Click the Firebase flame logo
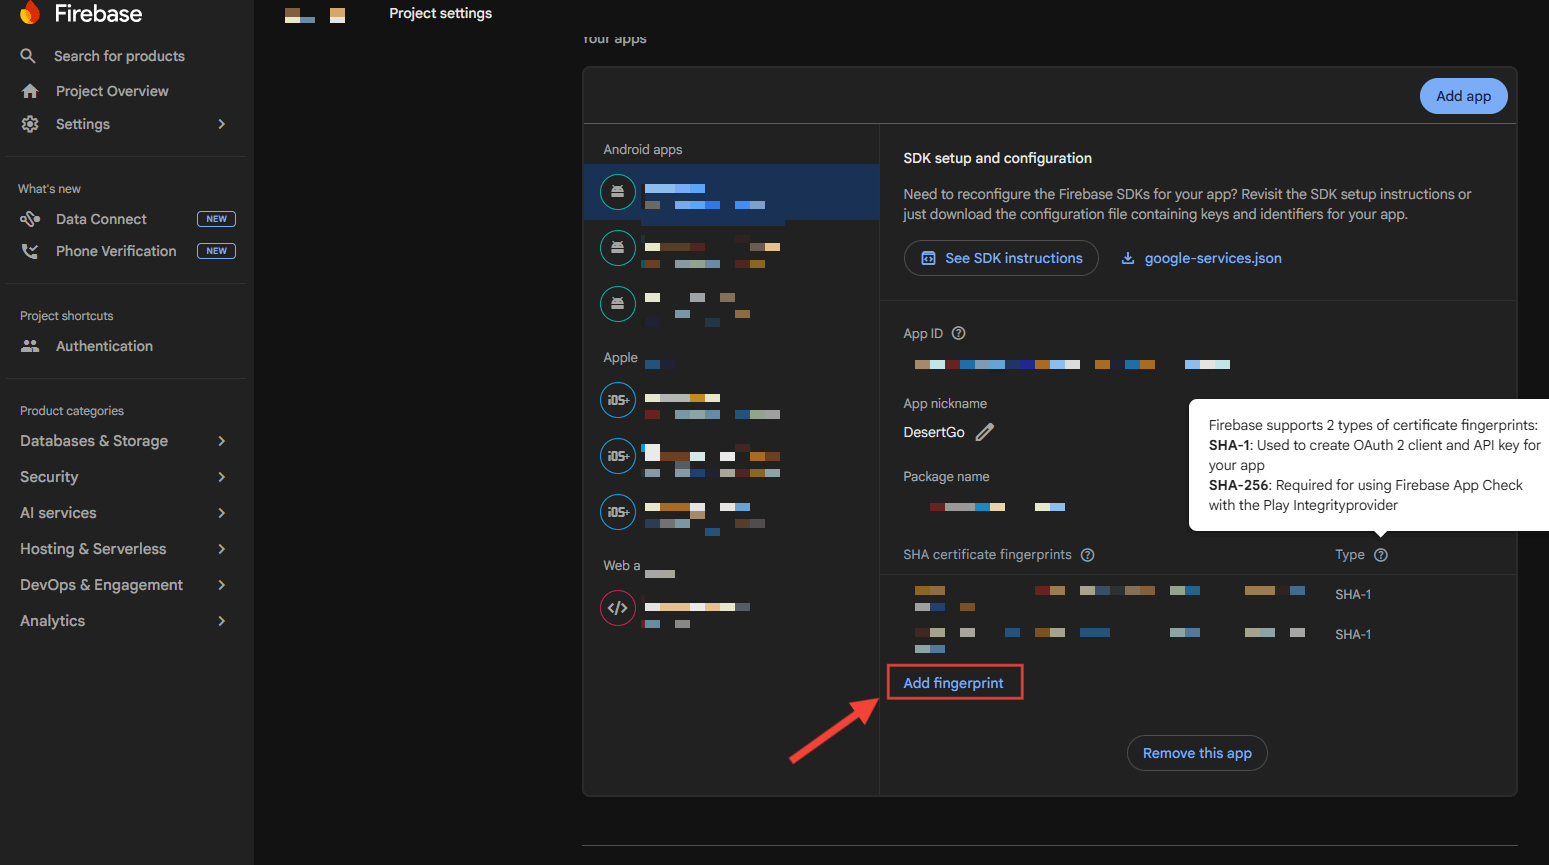 (30, 13)
